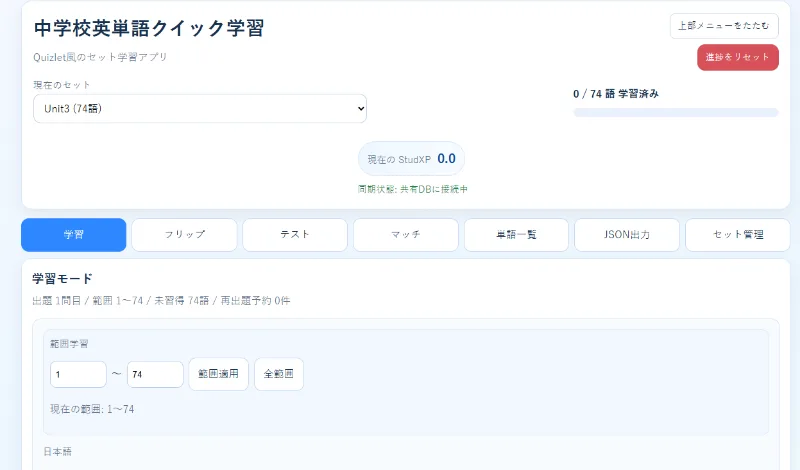Click the 日本語 label
Image resolution: width=800 pixels, height=470 pixels.
58,452
